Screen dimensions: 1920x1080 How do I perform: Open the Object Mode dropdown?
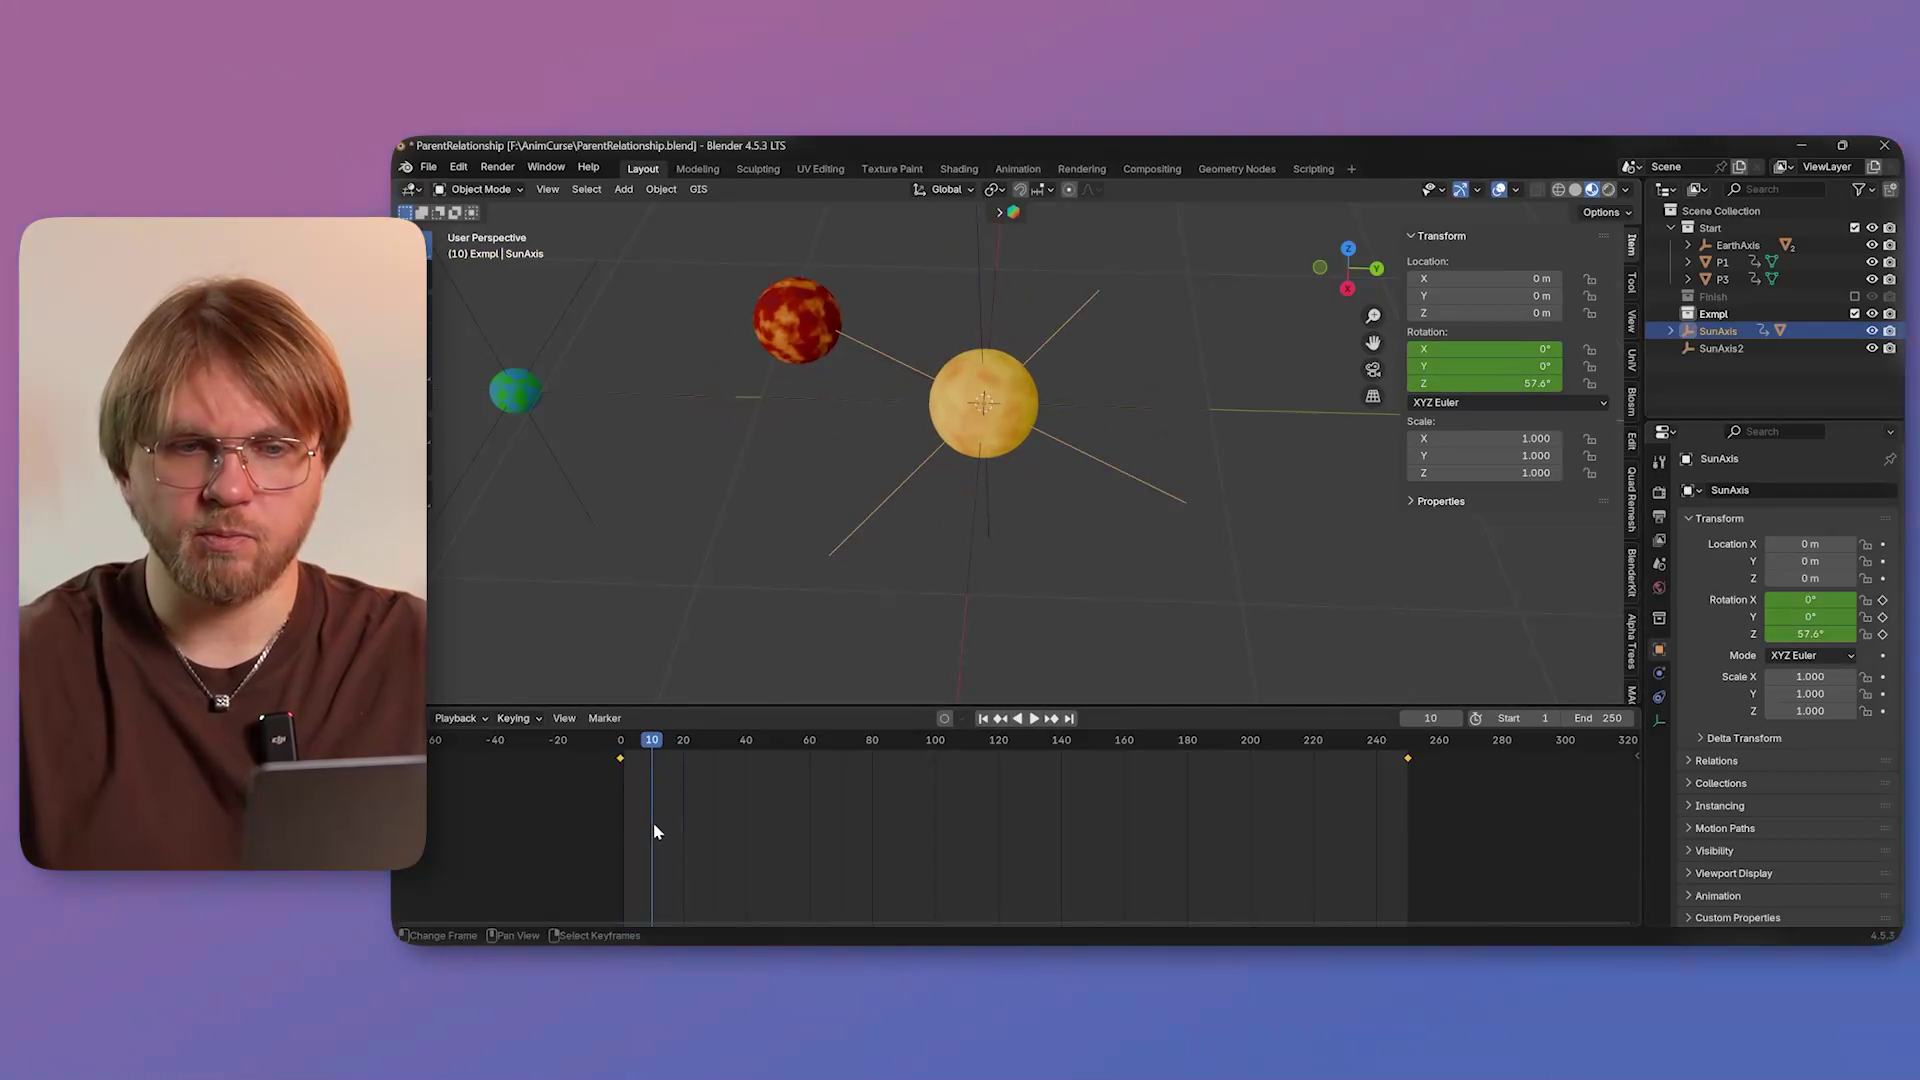coord(479,189)
